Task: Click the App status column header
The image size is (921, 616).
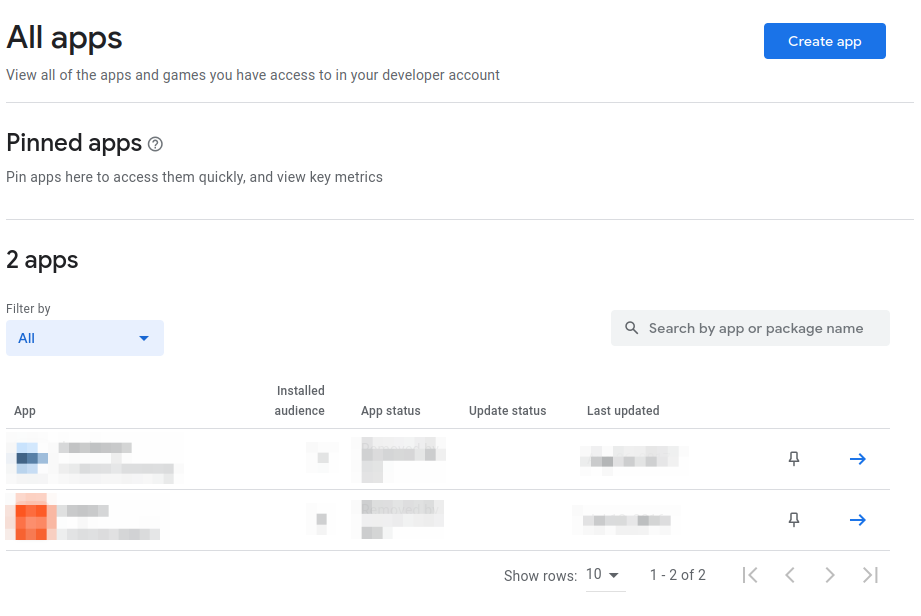Action: (393, 410)
